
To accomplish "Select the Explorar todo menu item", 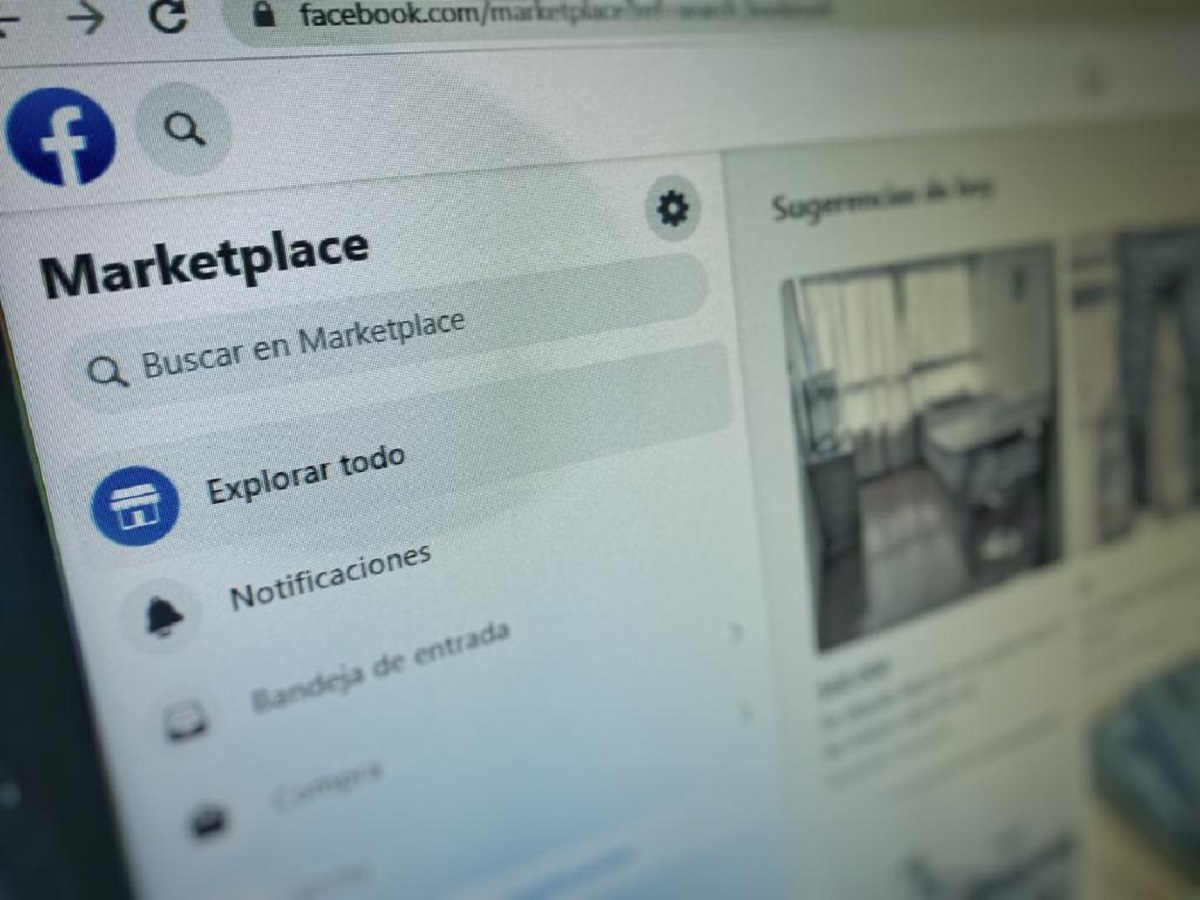I will (x=305, y=475).
